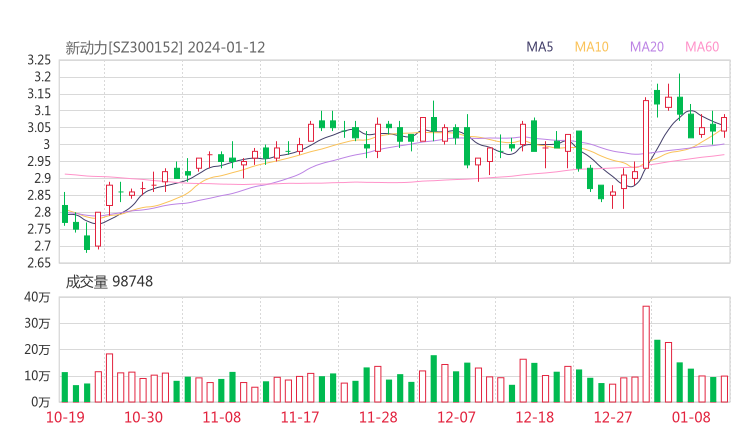Click the 2.85 price axis label
This screenshot has height=440, width=740.
[x=39, y=195]
